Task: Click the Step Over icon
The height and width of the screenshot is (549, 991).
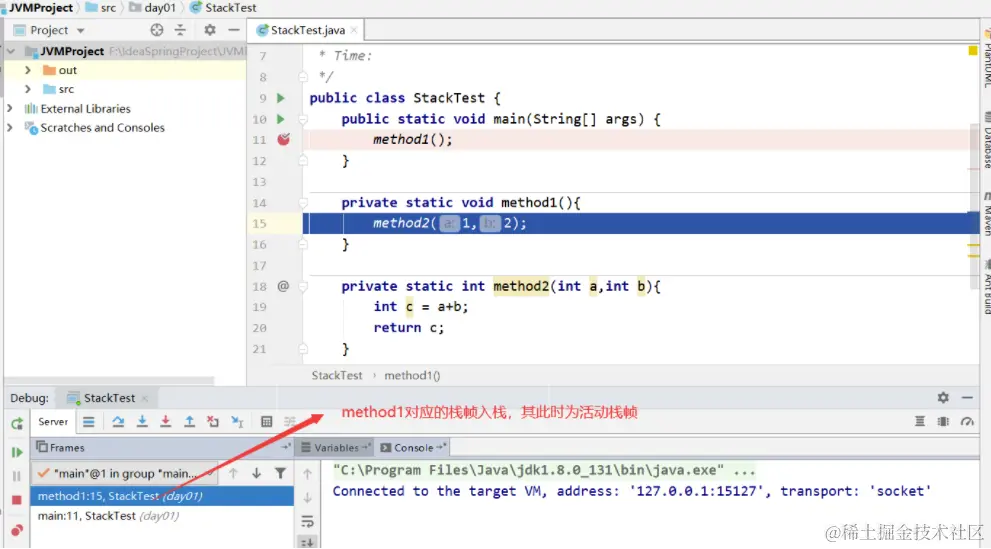Action: [x=118, y=421]
